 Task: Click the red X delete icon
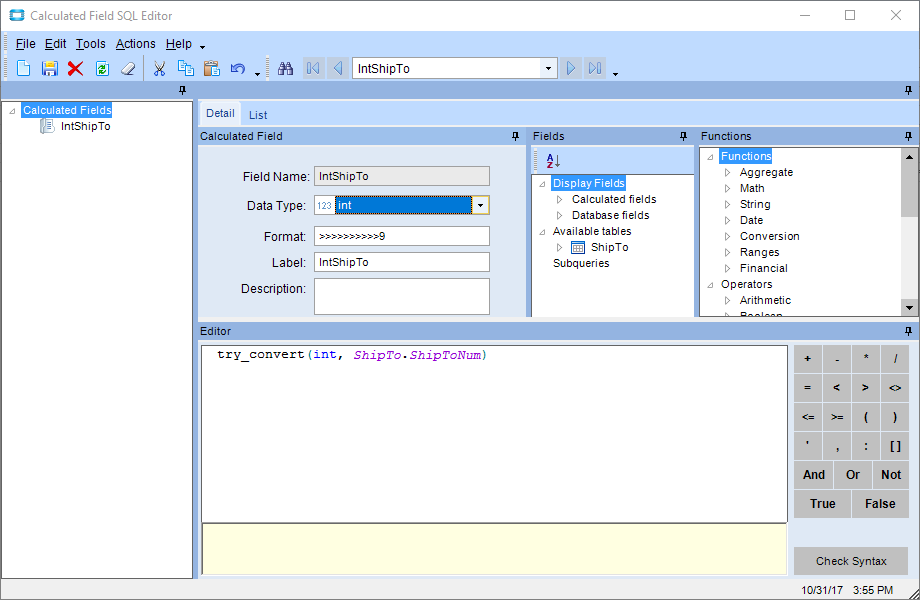point(75,69)
